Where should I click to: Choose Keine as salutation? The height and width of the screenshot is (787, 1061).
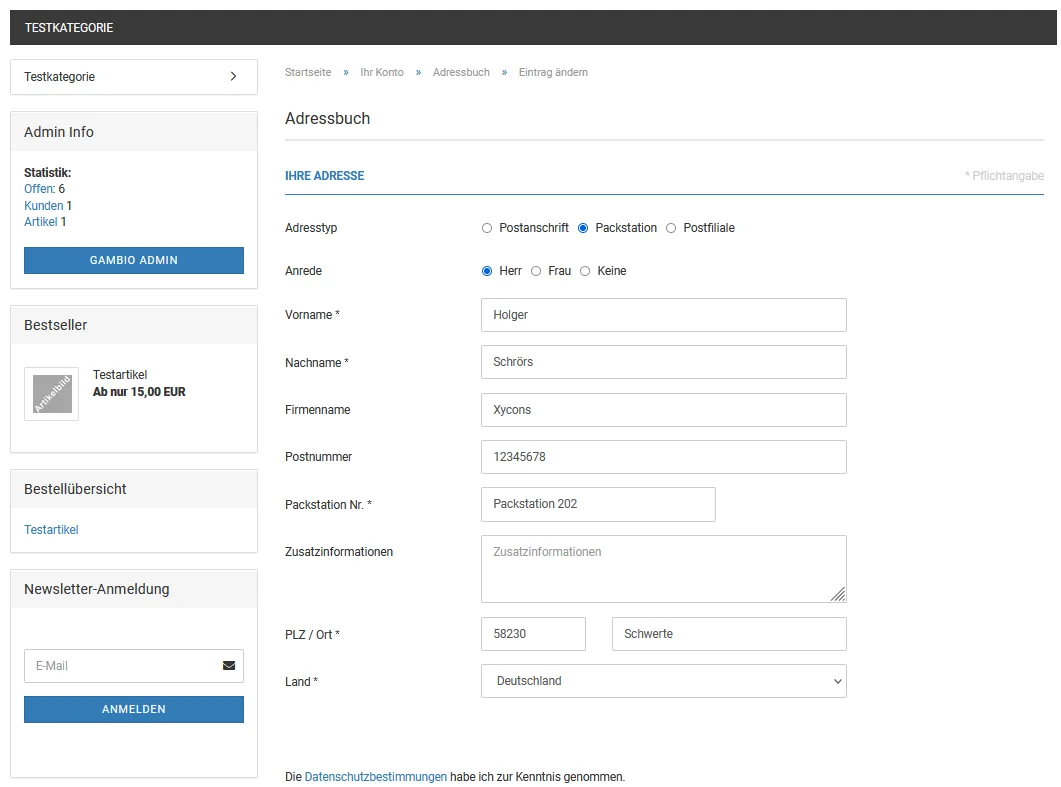(585, 271)
